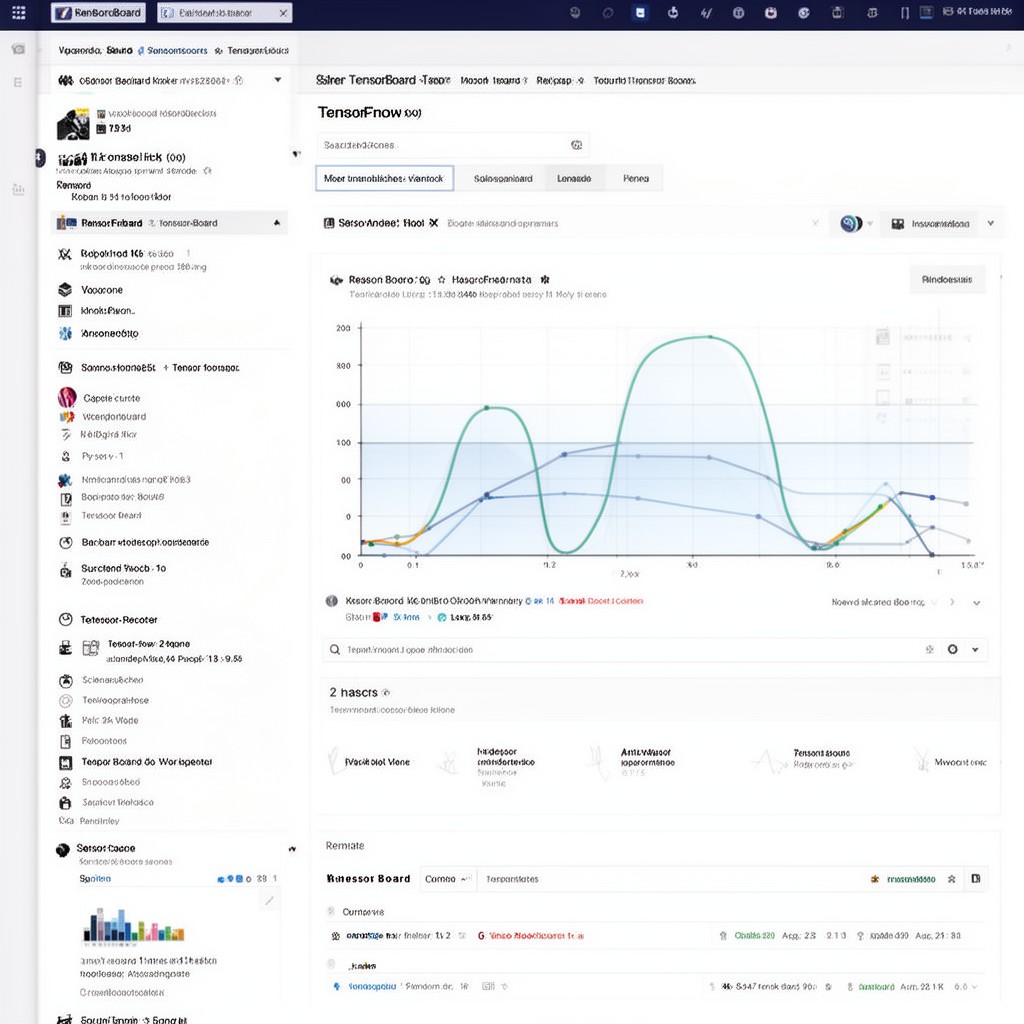
Task: Toggle the circle icon in lower search bar
Action: tap(953, 649)
